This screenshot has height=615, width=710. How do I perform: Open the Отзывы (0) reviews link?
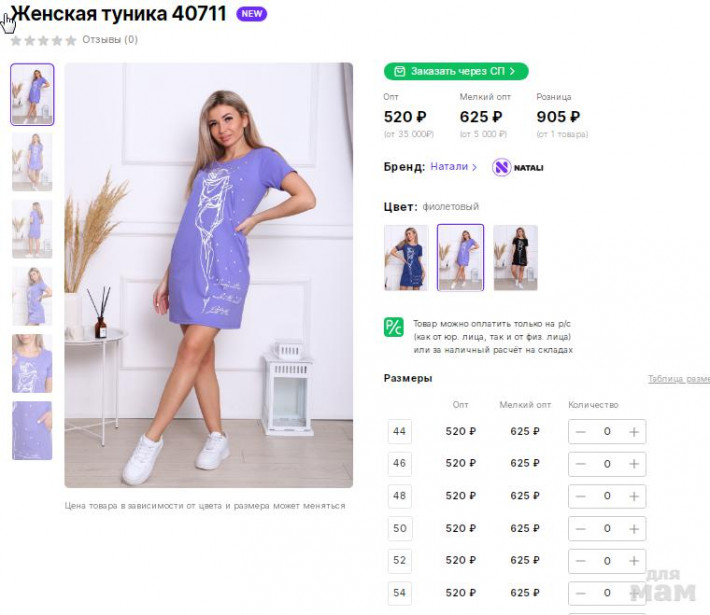tap(110, 40)
